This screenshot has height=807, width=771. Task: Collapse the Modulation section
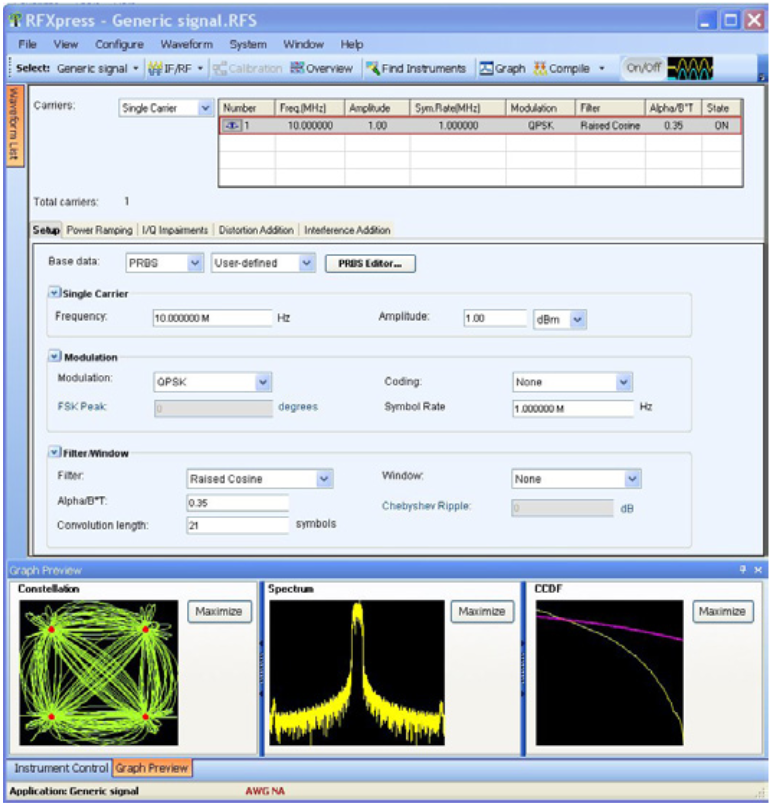(x=54, y=356)
